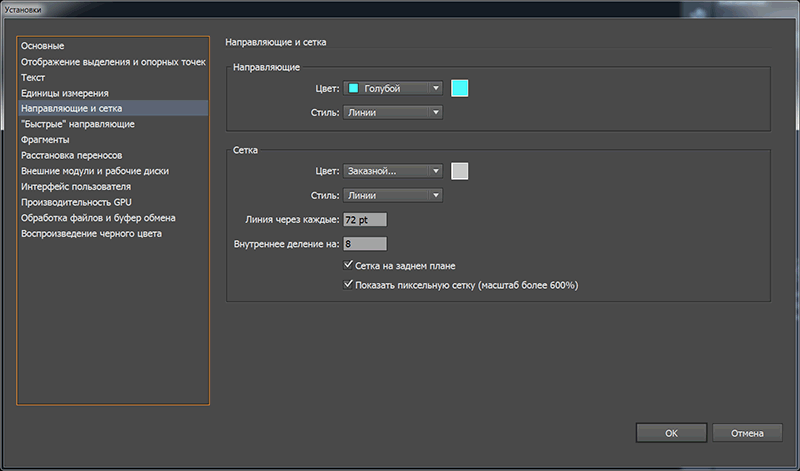The height and width of the screenshot is (471, 800).
Task: Go to 'Интерфейс пользователя' settings
Action: [x=76, y=186]
